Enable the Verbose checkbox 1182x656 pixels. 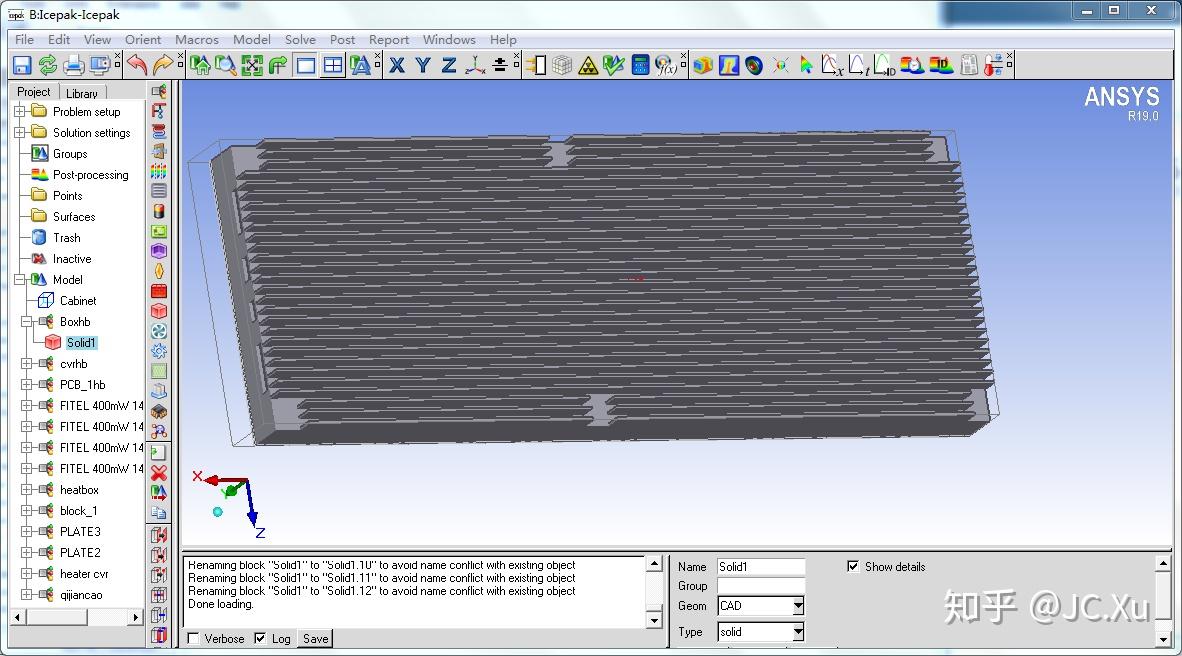click(193, 639)
